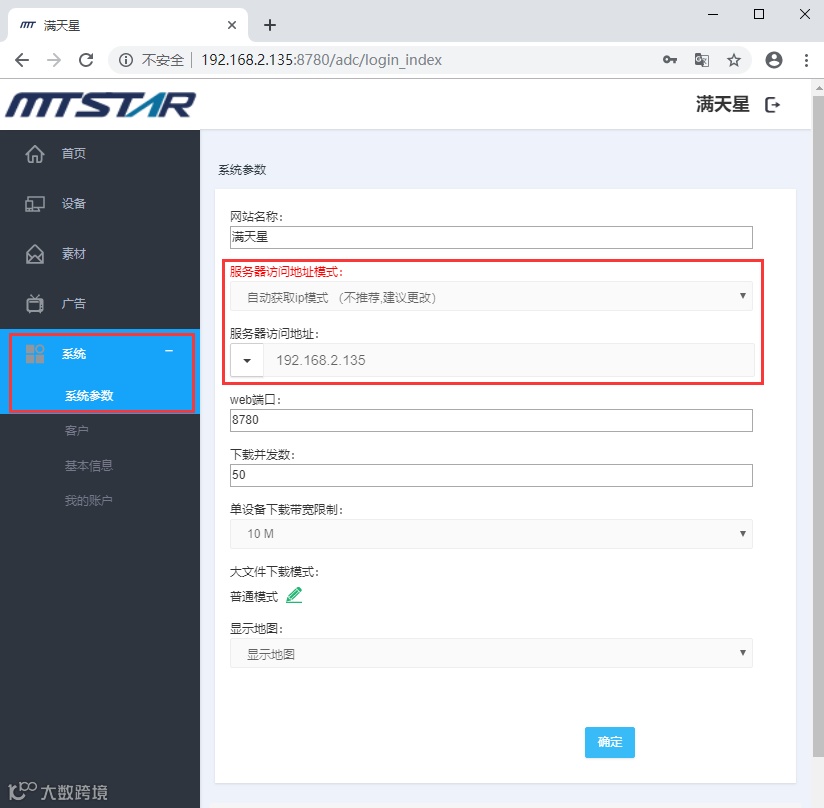
Task: Collapse the 系统 menu with minus sign
Action: (169, 351)
